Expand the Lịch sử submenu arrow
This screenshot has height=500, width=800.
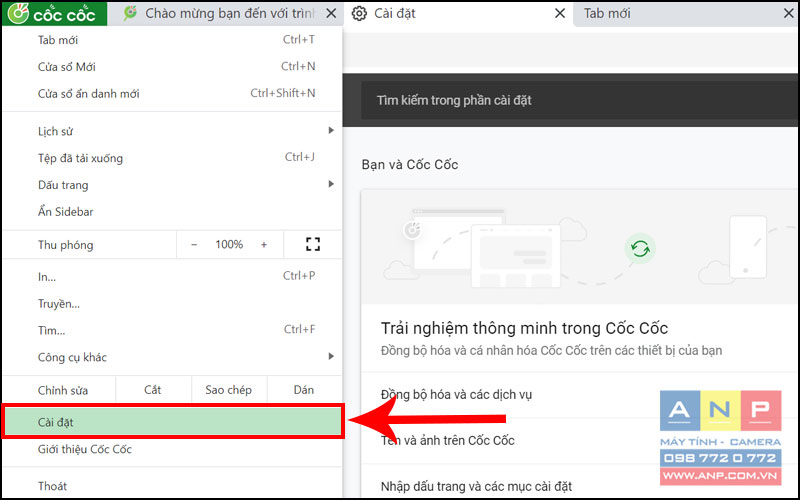click(331, 131)
